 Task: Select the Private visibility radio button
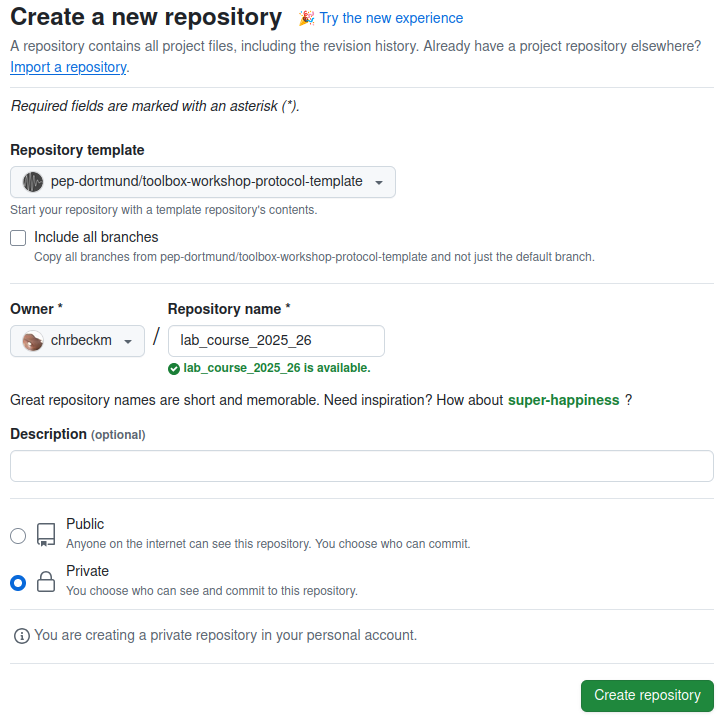pos(18,583)
